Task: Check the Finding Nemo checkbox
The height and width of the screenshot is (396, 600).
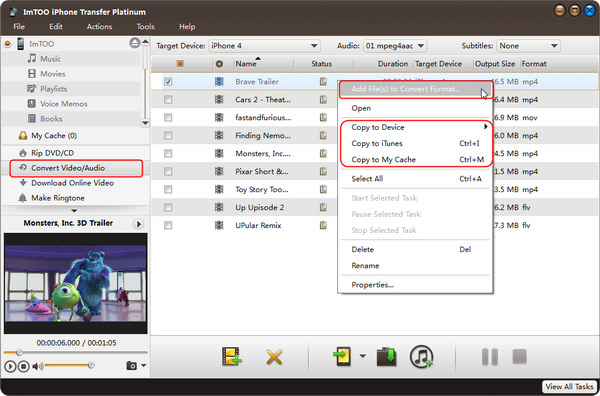Action: (168, 135)
